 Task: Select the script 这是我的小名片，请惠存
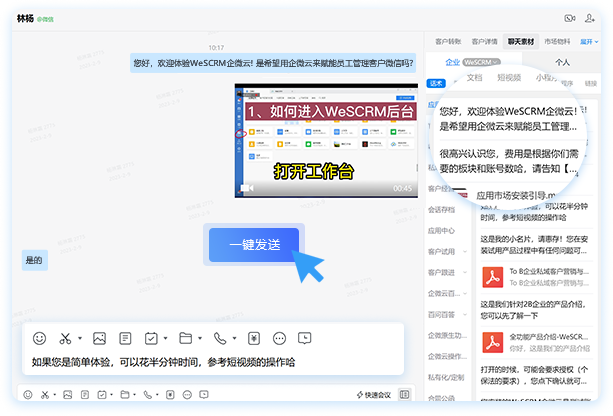[534, 245]
